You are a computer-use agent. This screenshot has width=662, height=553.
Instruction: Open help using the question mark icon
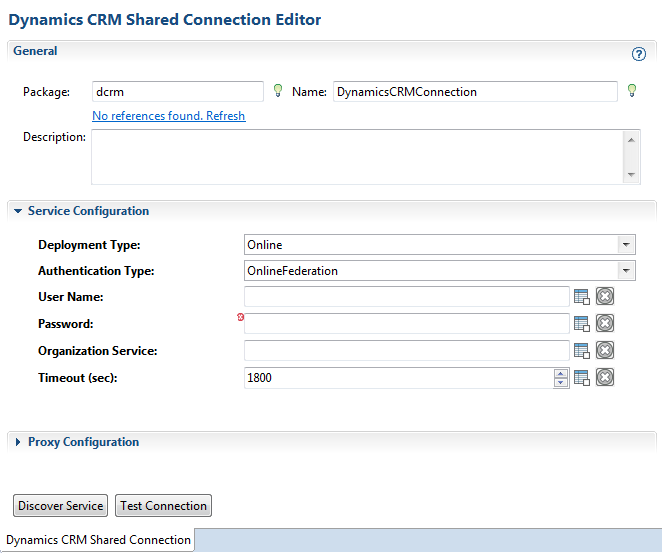click(x=639, y=55)
